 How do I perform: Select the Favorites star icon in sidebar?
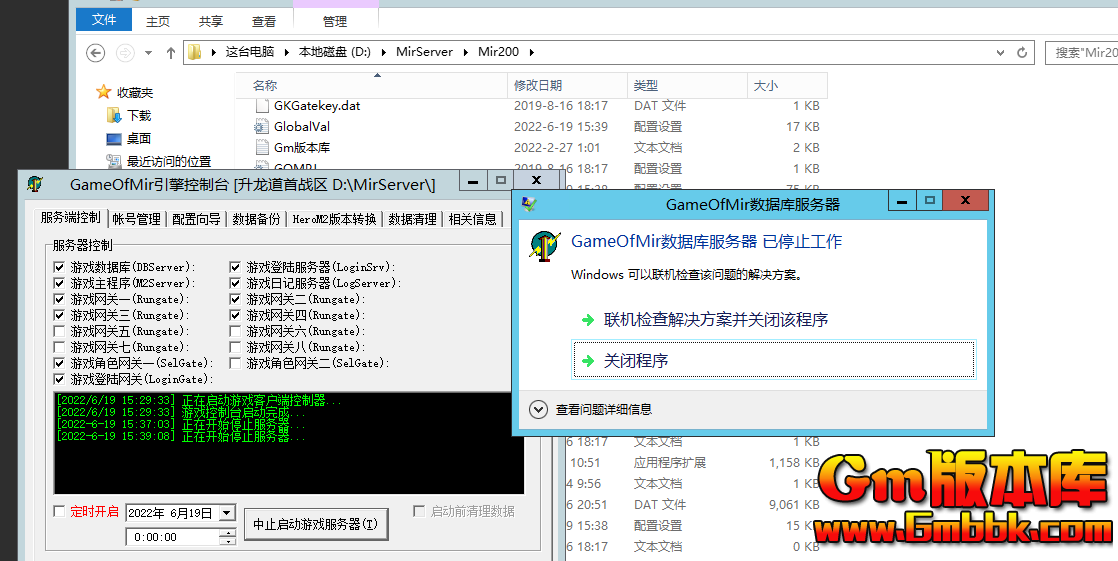click(104, 92)
